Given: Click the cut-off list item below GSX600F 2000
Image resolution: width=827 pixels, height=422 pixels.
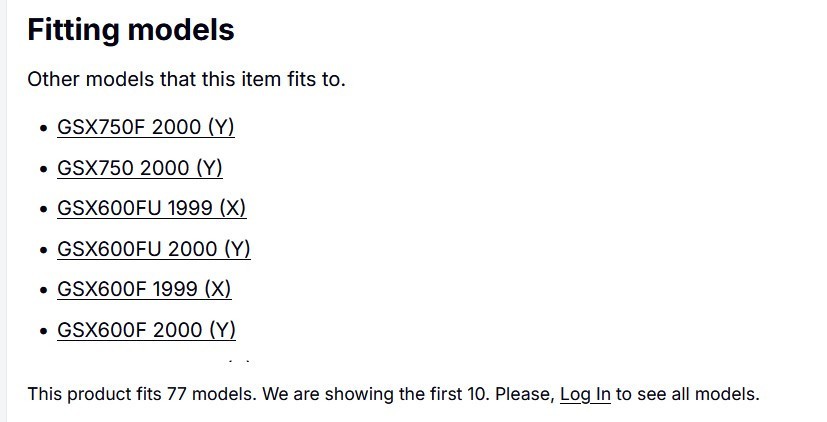Looking at the screenshot, I should pos(240,362).
